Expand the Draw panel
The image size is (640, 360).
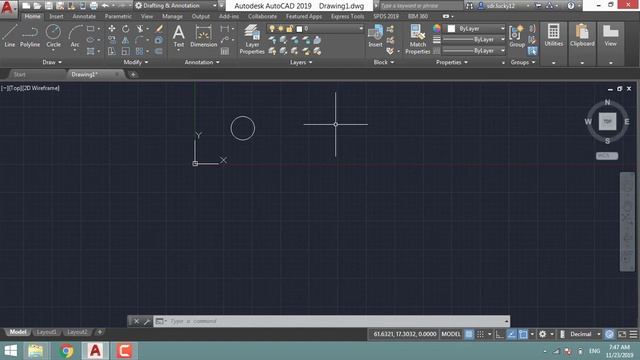click(52, 62)
